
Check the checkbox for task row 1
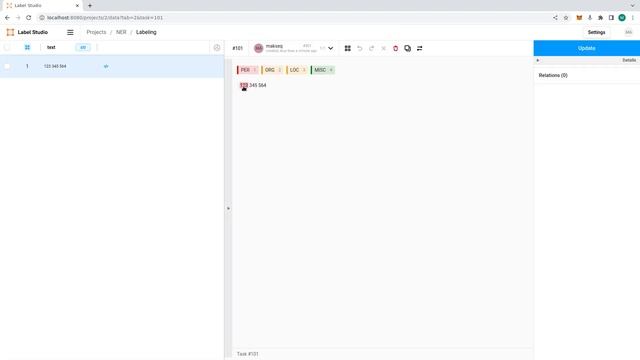[7, 66]
